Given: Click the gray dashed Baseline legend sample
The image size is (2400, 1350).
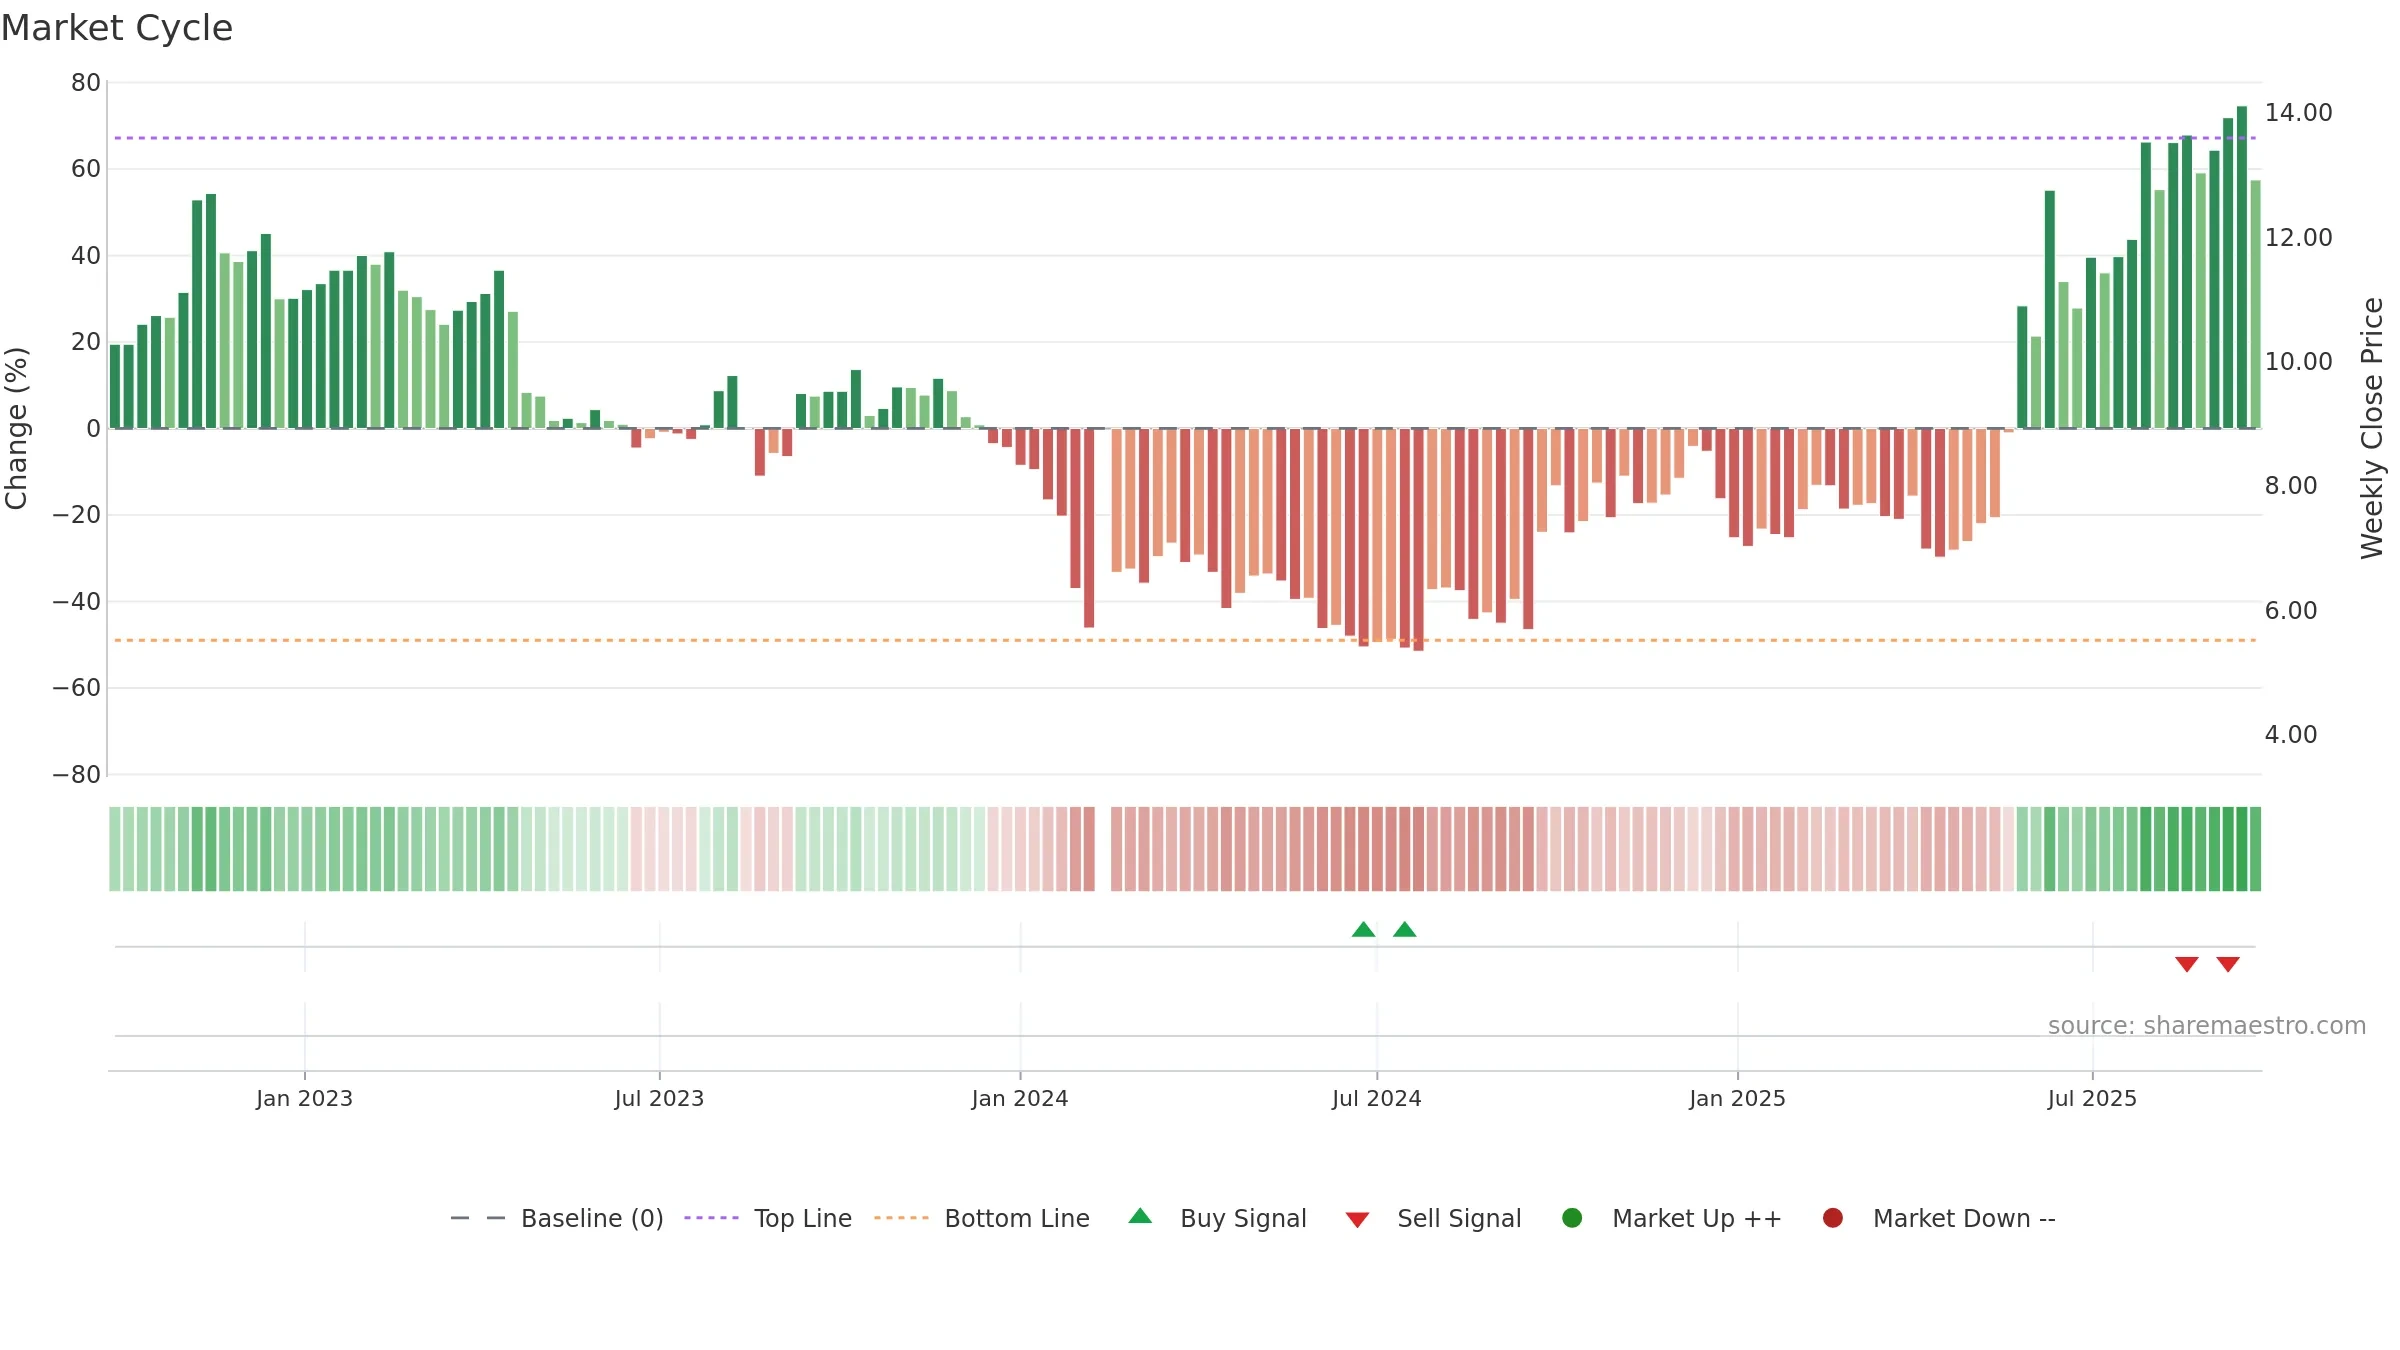Looking at the screenshot, I should tap(478, 1218).
